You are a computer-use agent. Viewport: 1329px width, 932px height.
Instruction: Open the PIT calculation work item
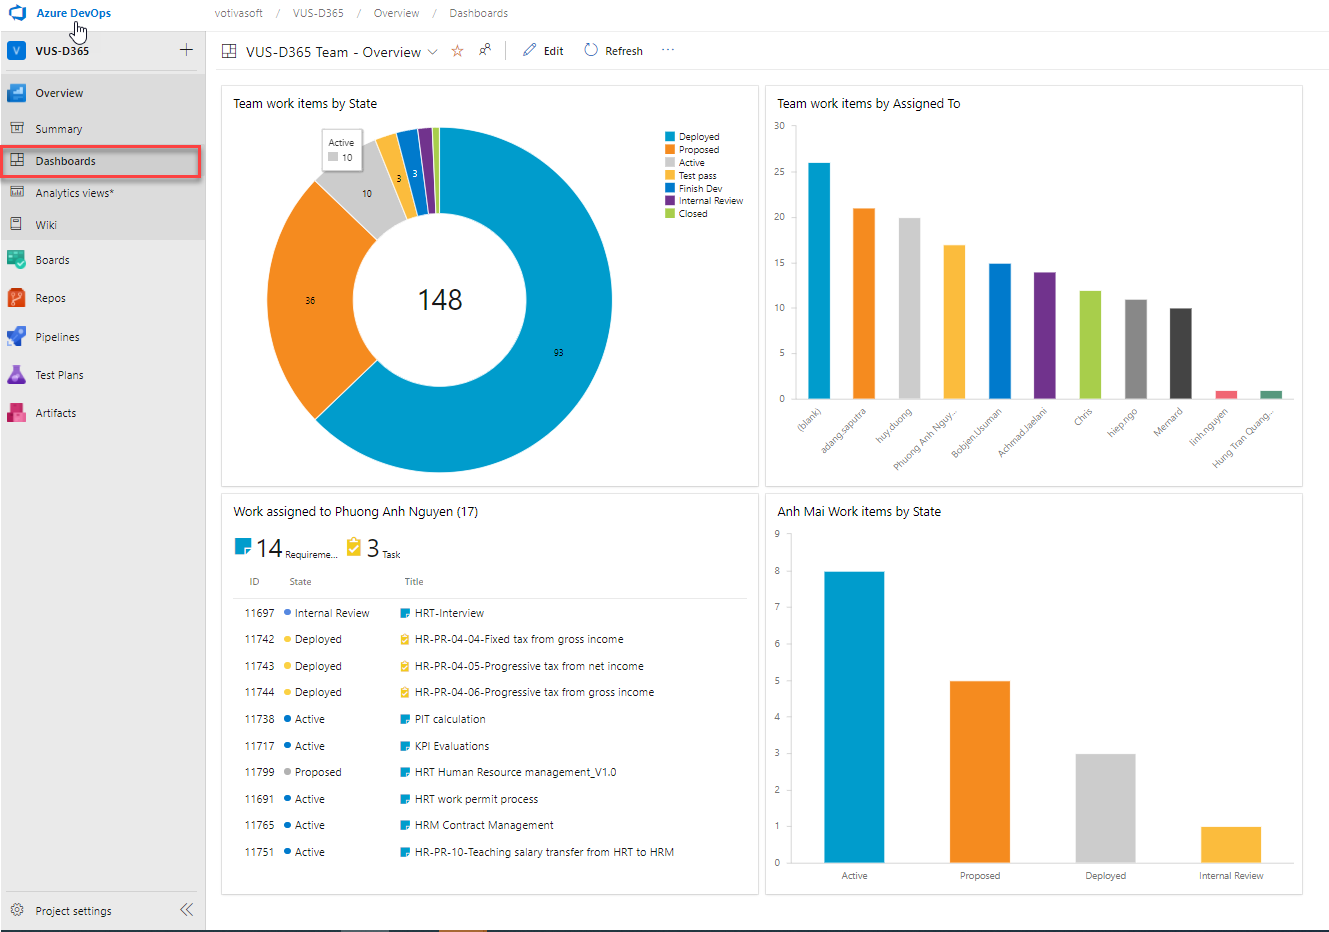pos(450,719)
